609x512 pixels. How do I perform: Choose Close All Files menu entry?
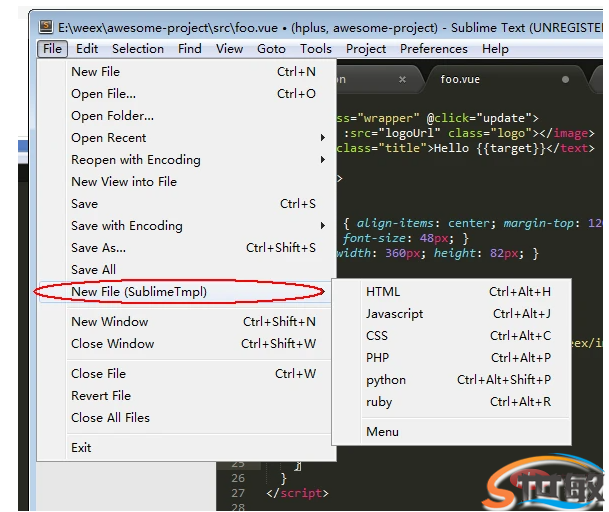[186, 418]
